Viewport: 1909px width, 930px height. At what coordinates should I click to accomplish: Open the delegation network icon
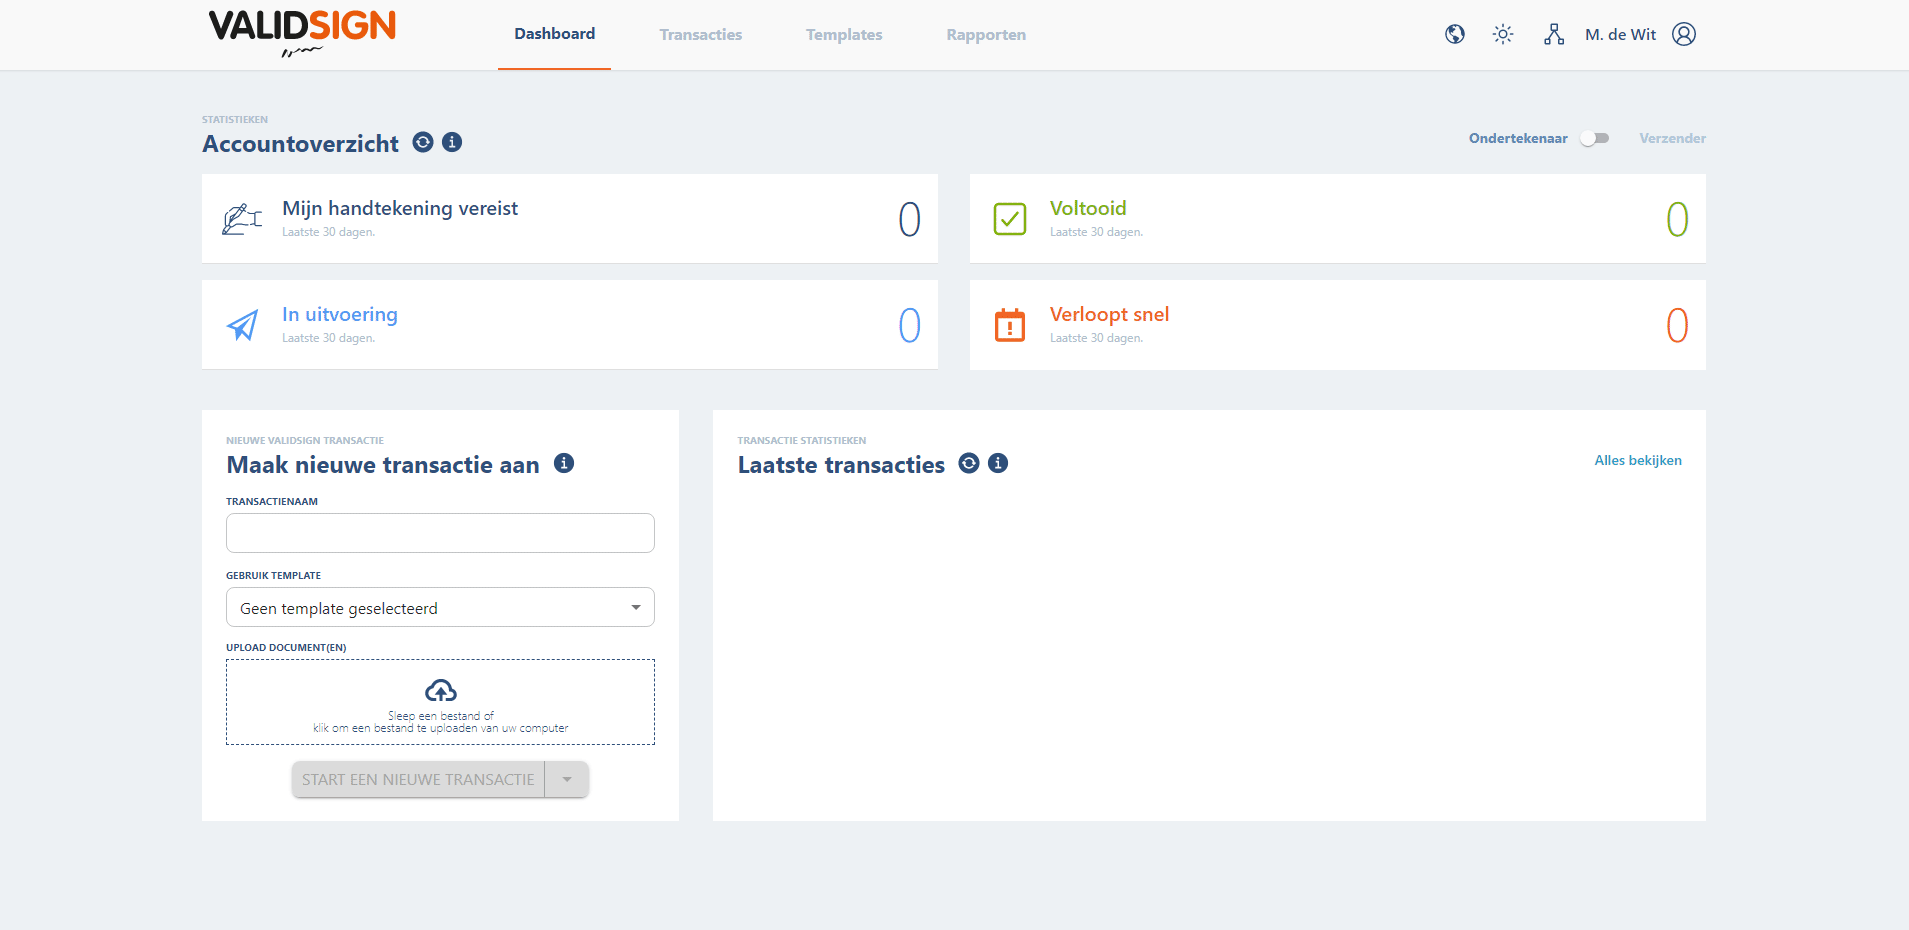pos(1554,34)
